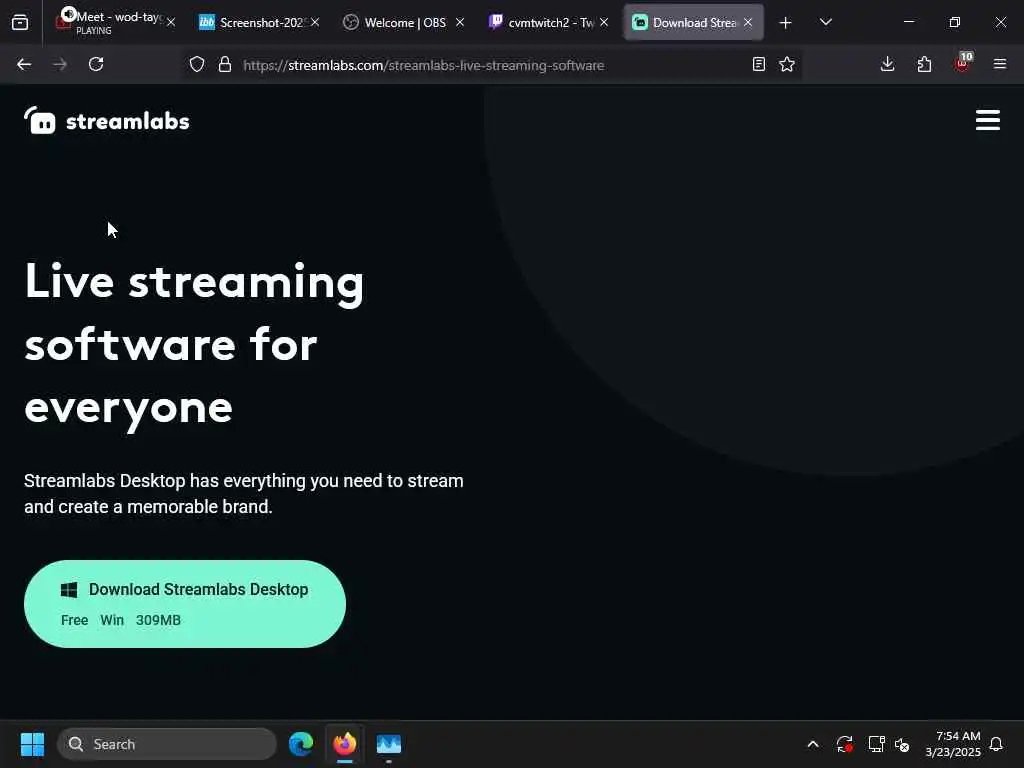Screen dimensions: 1024x768
Task: Launch Microsoft Edge from taskbar
Action: [301, 744]
